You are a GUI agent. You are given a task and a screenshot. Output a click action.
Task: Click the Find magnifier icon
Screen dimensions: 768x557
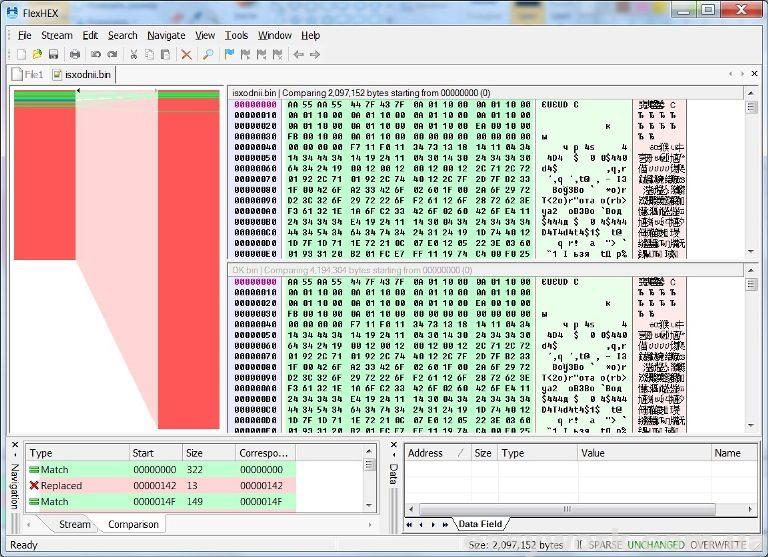click(x=208, y=54)
